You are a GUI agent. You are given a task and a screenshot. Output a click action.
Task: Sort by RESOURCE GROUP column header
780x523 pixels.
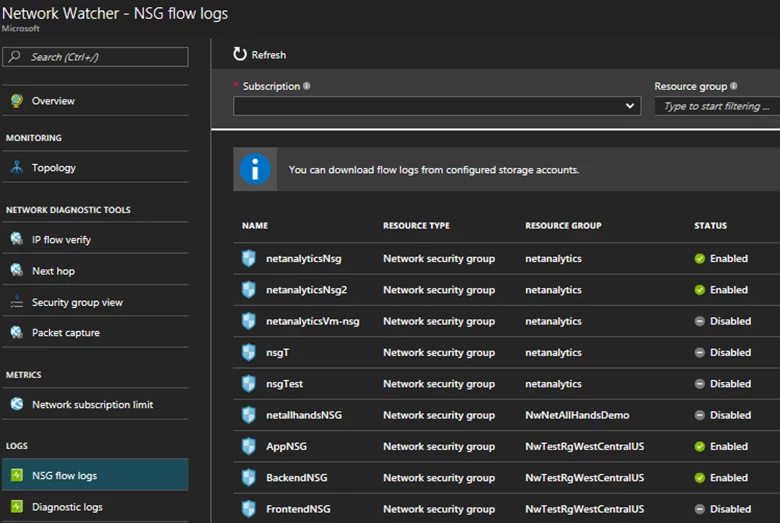[x=563, y=225]
